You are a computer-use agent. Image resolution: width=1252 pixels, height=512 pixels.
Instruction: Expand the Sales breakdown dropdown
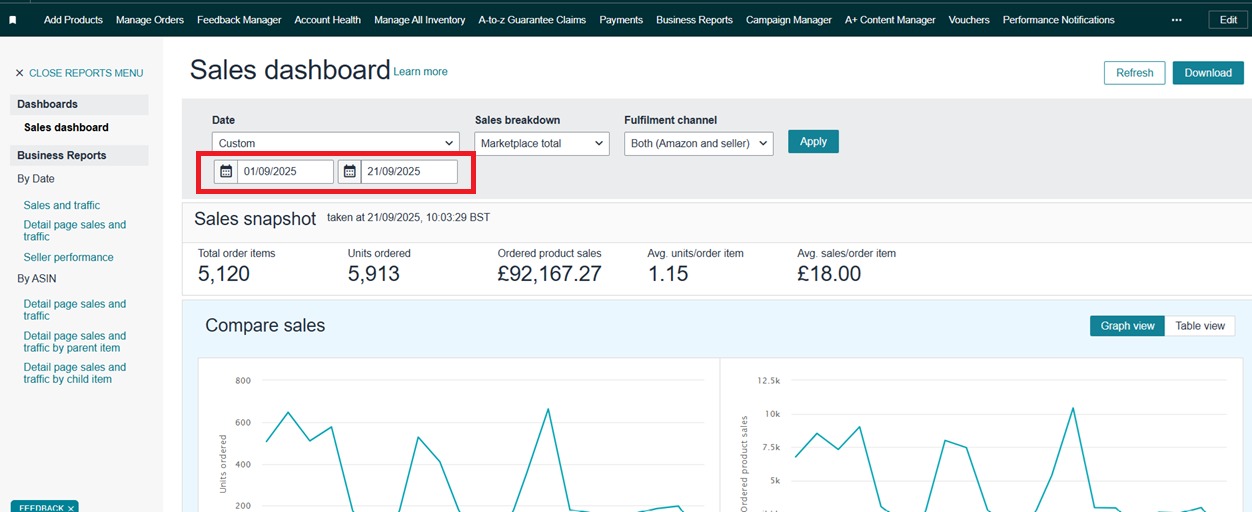[x=541, y=143]
